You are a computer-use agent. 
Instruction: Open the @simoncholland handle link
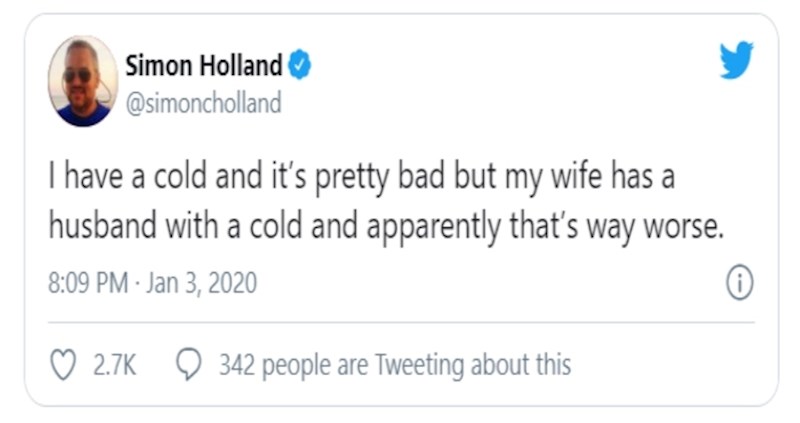[x=203, y=103]
